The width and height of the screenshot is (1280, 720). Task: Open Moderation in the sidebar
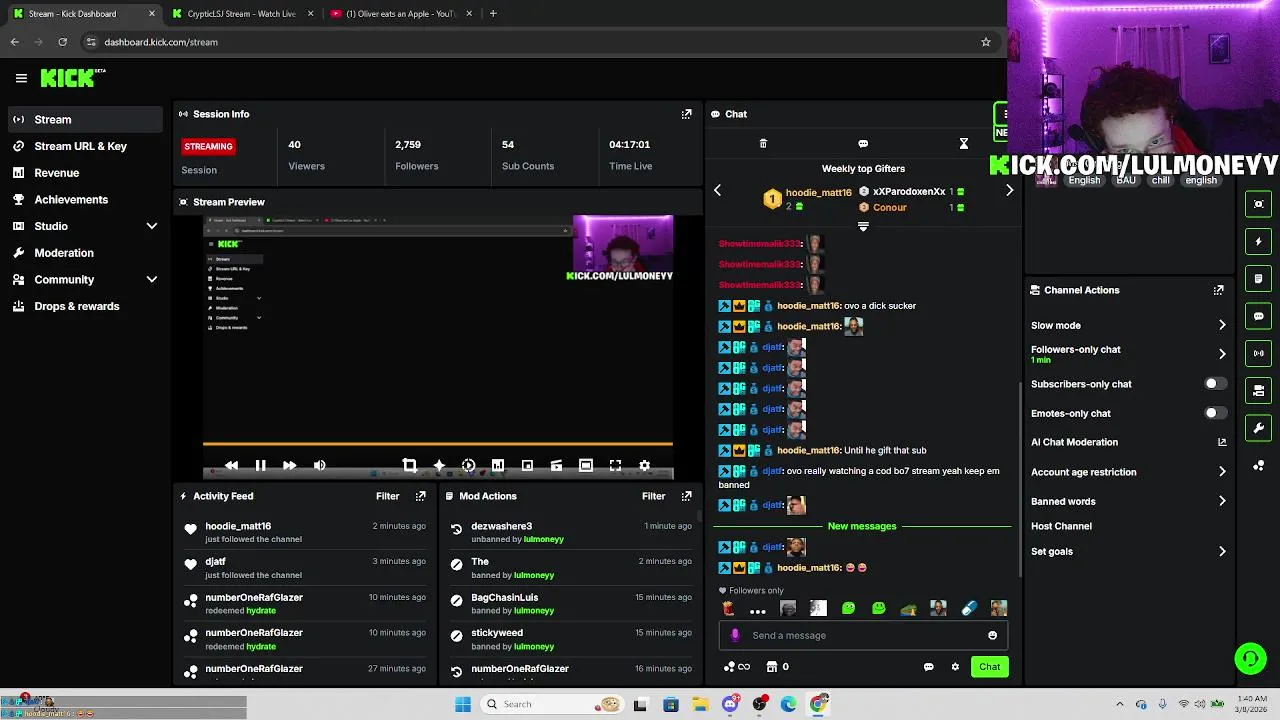pos(85,253)
